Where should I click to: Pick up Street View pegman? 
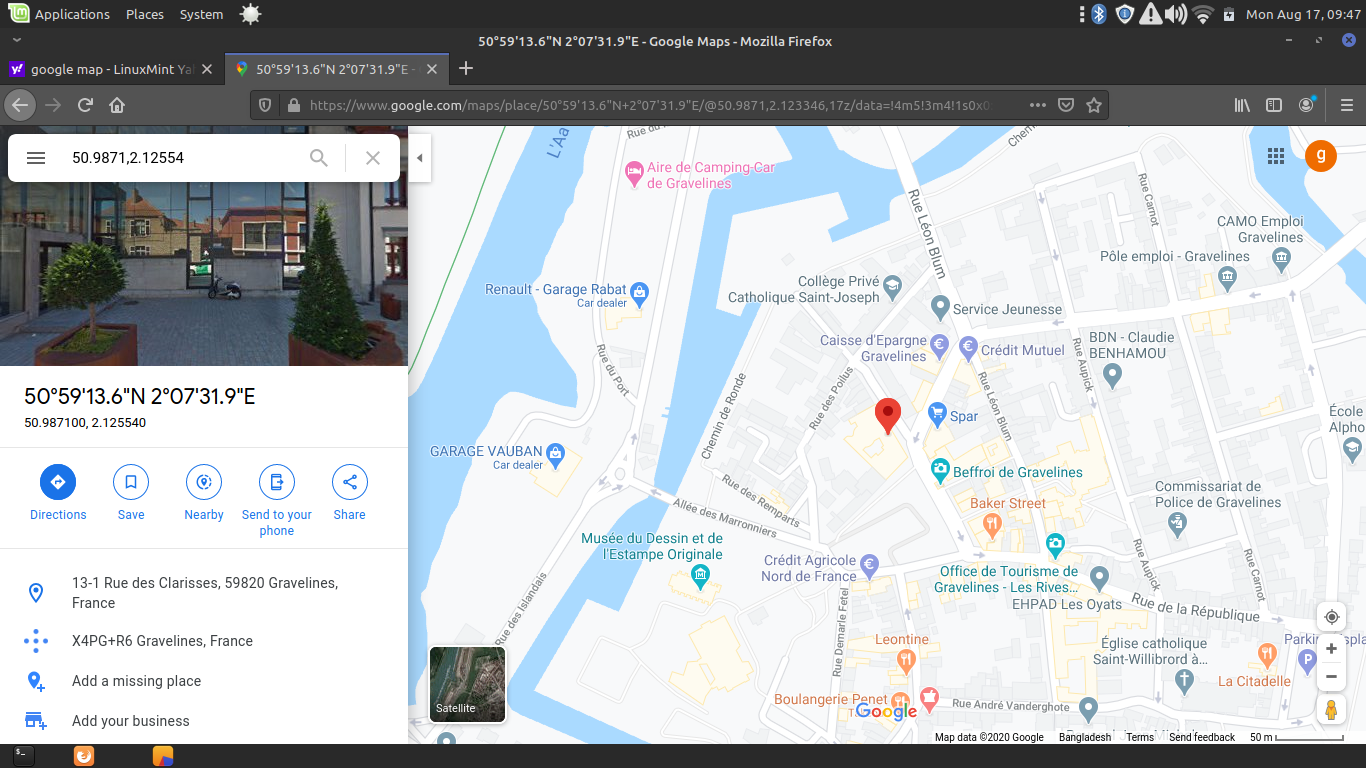coord(1331,710)
